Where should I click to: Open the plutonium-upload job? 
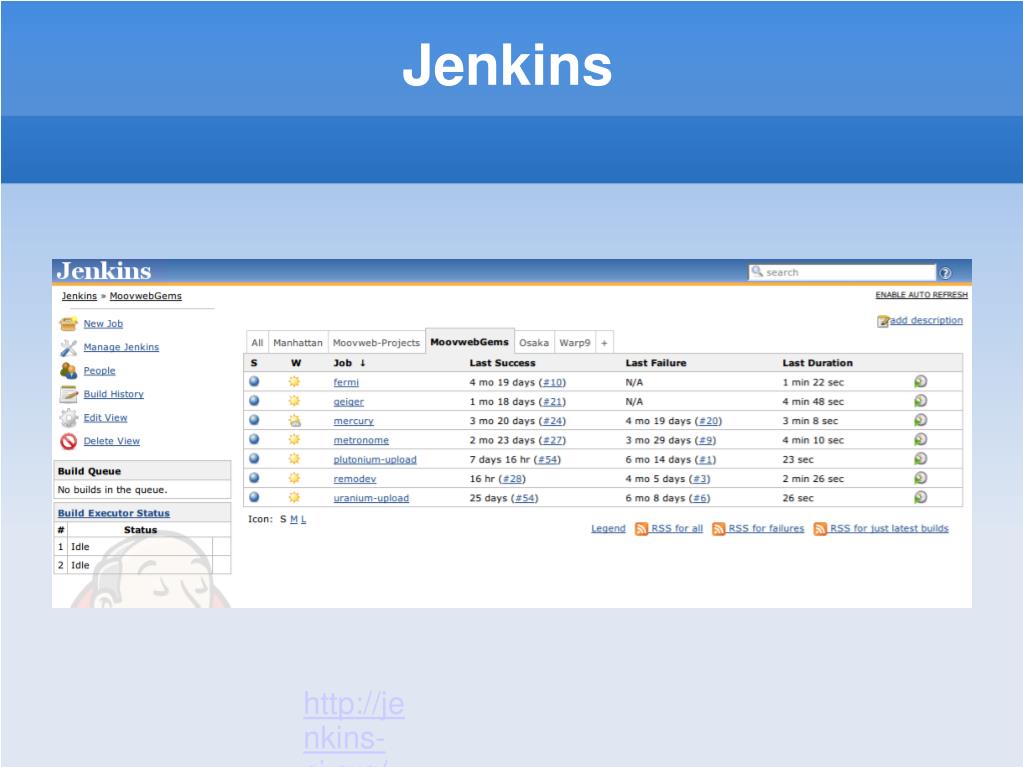tap(374, 460)
